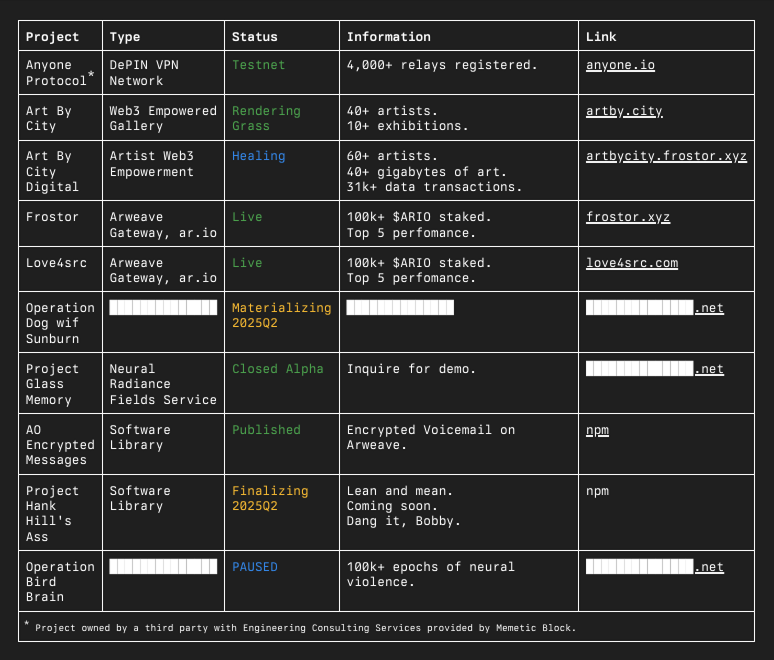
Task: Click the '31k+ data transactions.' information cell
Action: point(459,171)
